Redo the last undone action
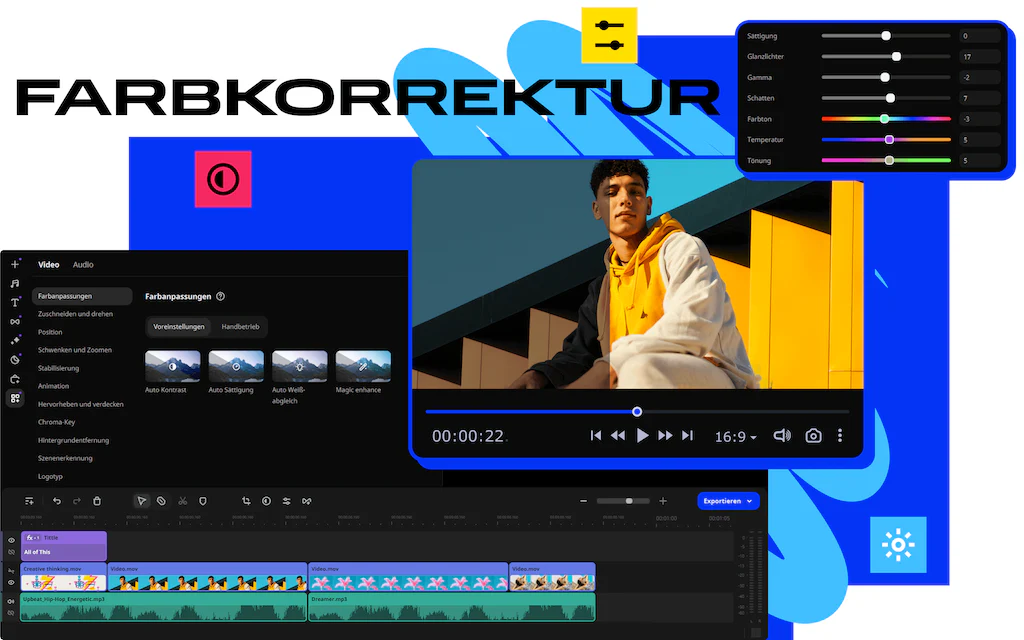Screen dimensions: 1024x640 [x=77, y=501]
